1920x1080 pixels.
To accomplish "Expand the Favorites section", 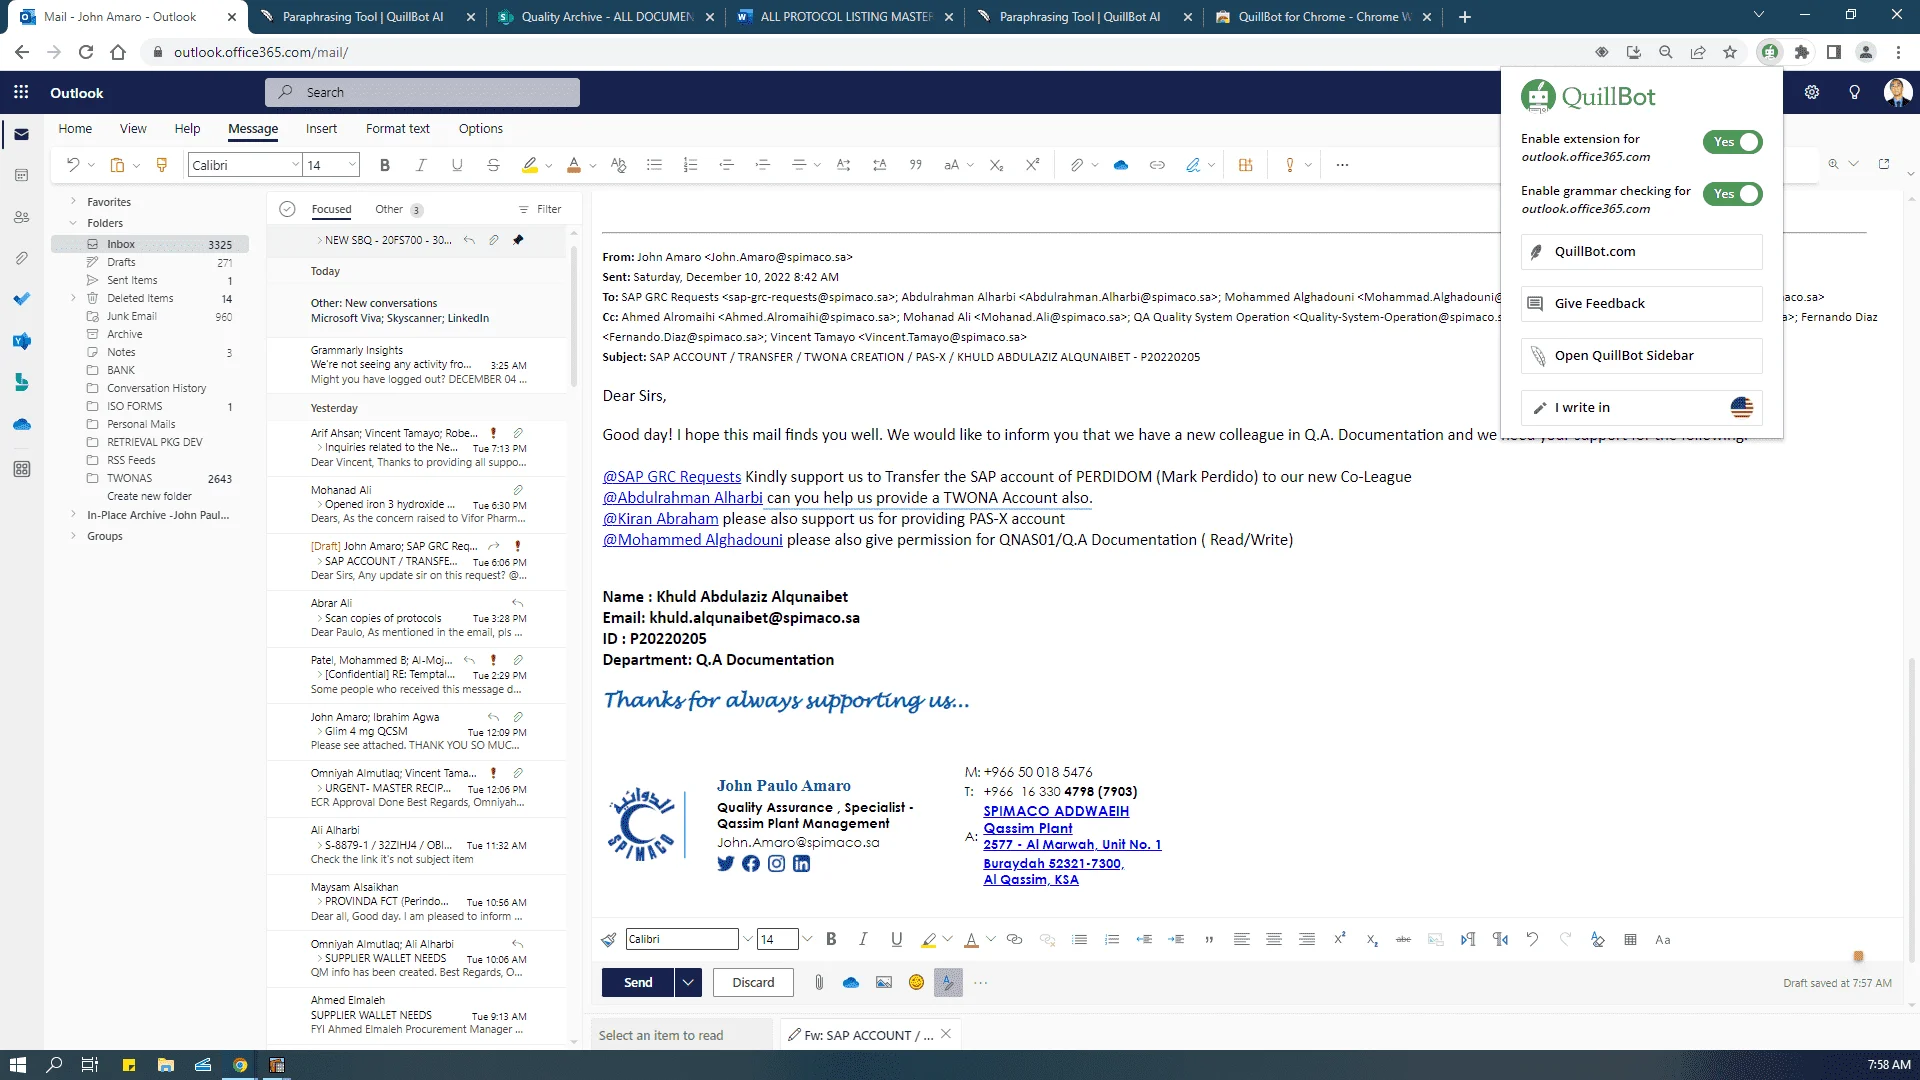I will pos(73,202).
